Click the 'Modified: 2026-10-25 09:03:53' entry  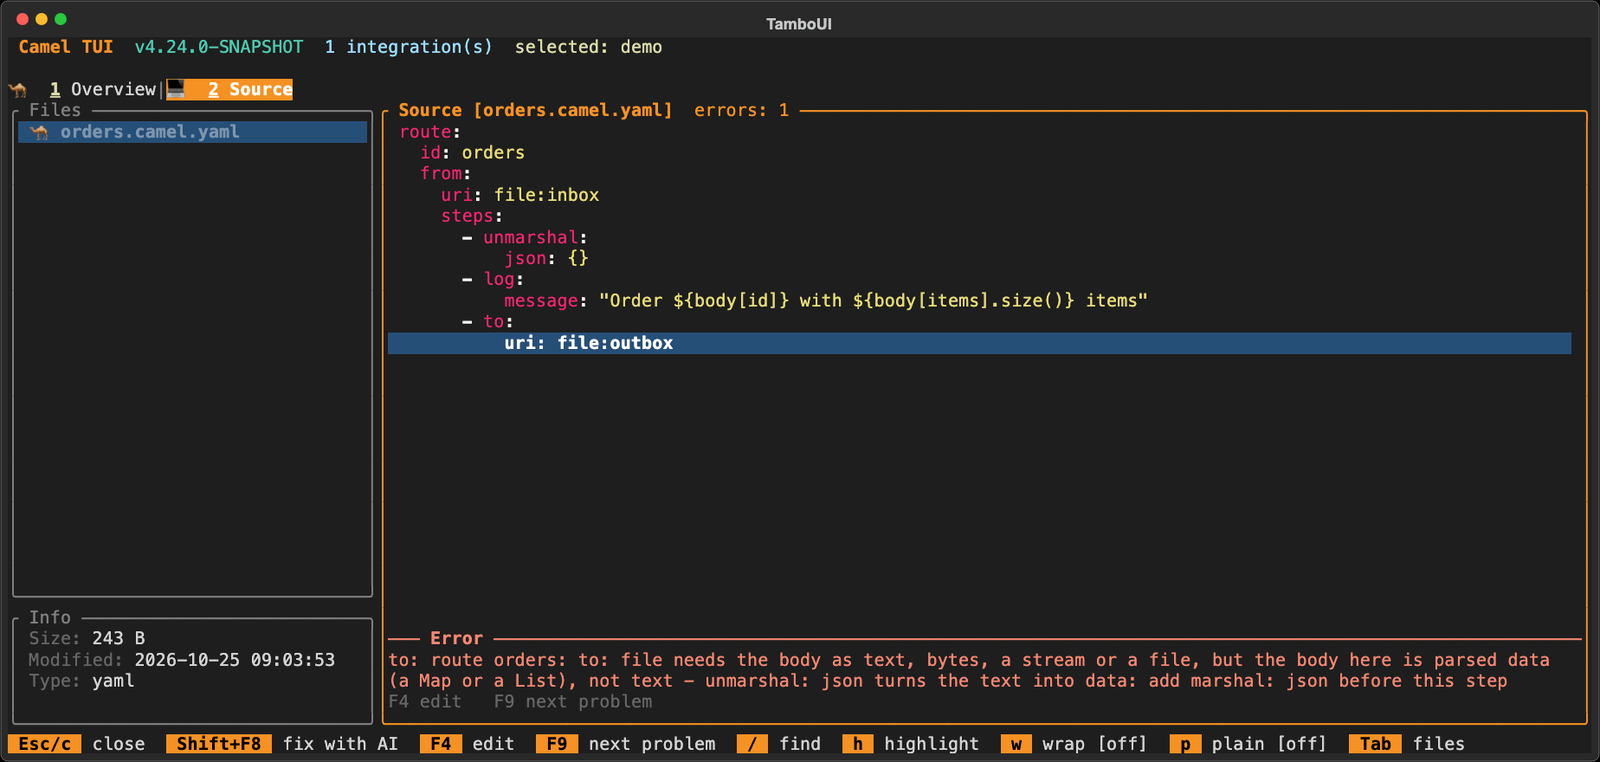pyautogui.click(x=182, y=660)
